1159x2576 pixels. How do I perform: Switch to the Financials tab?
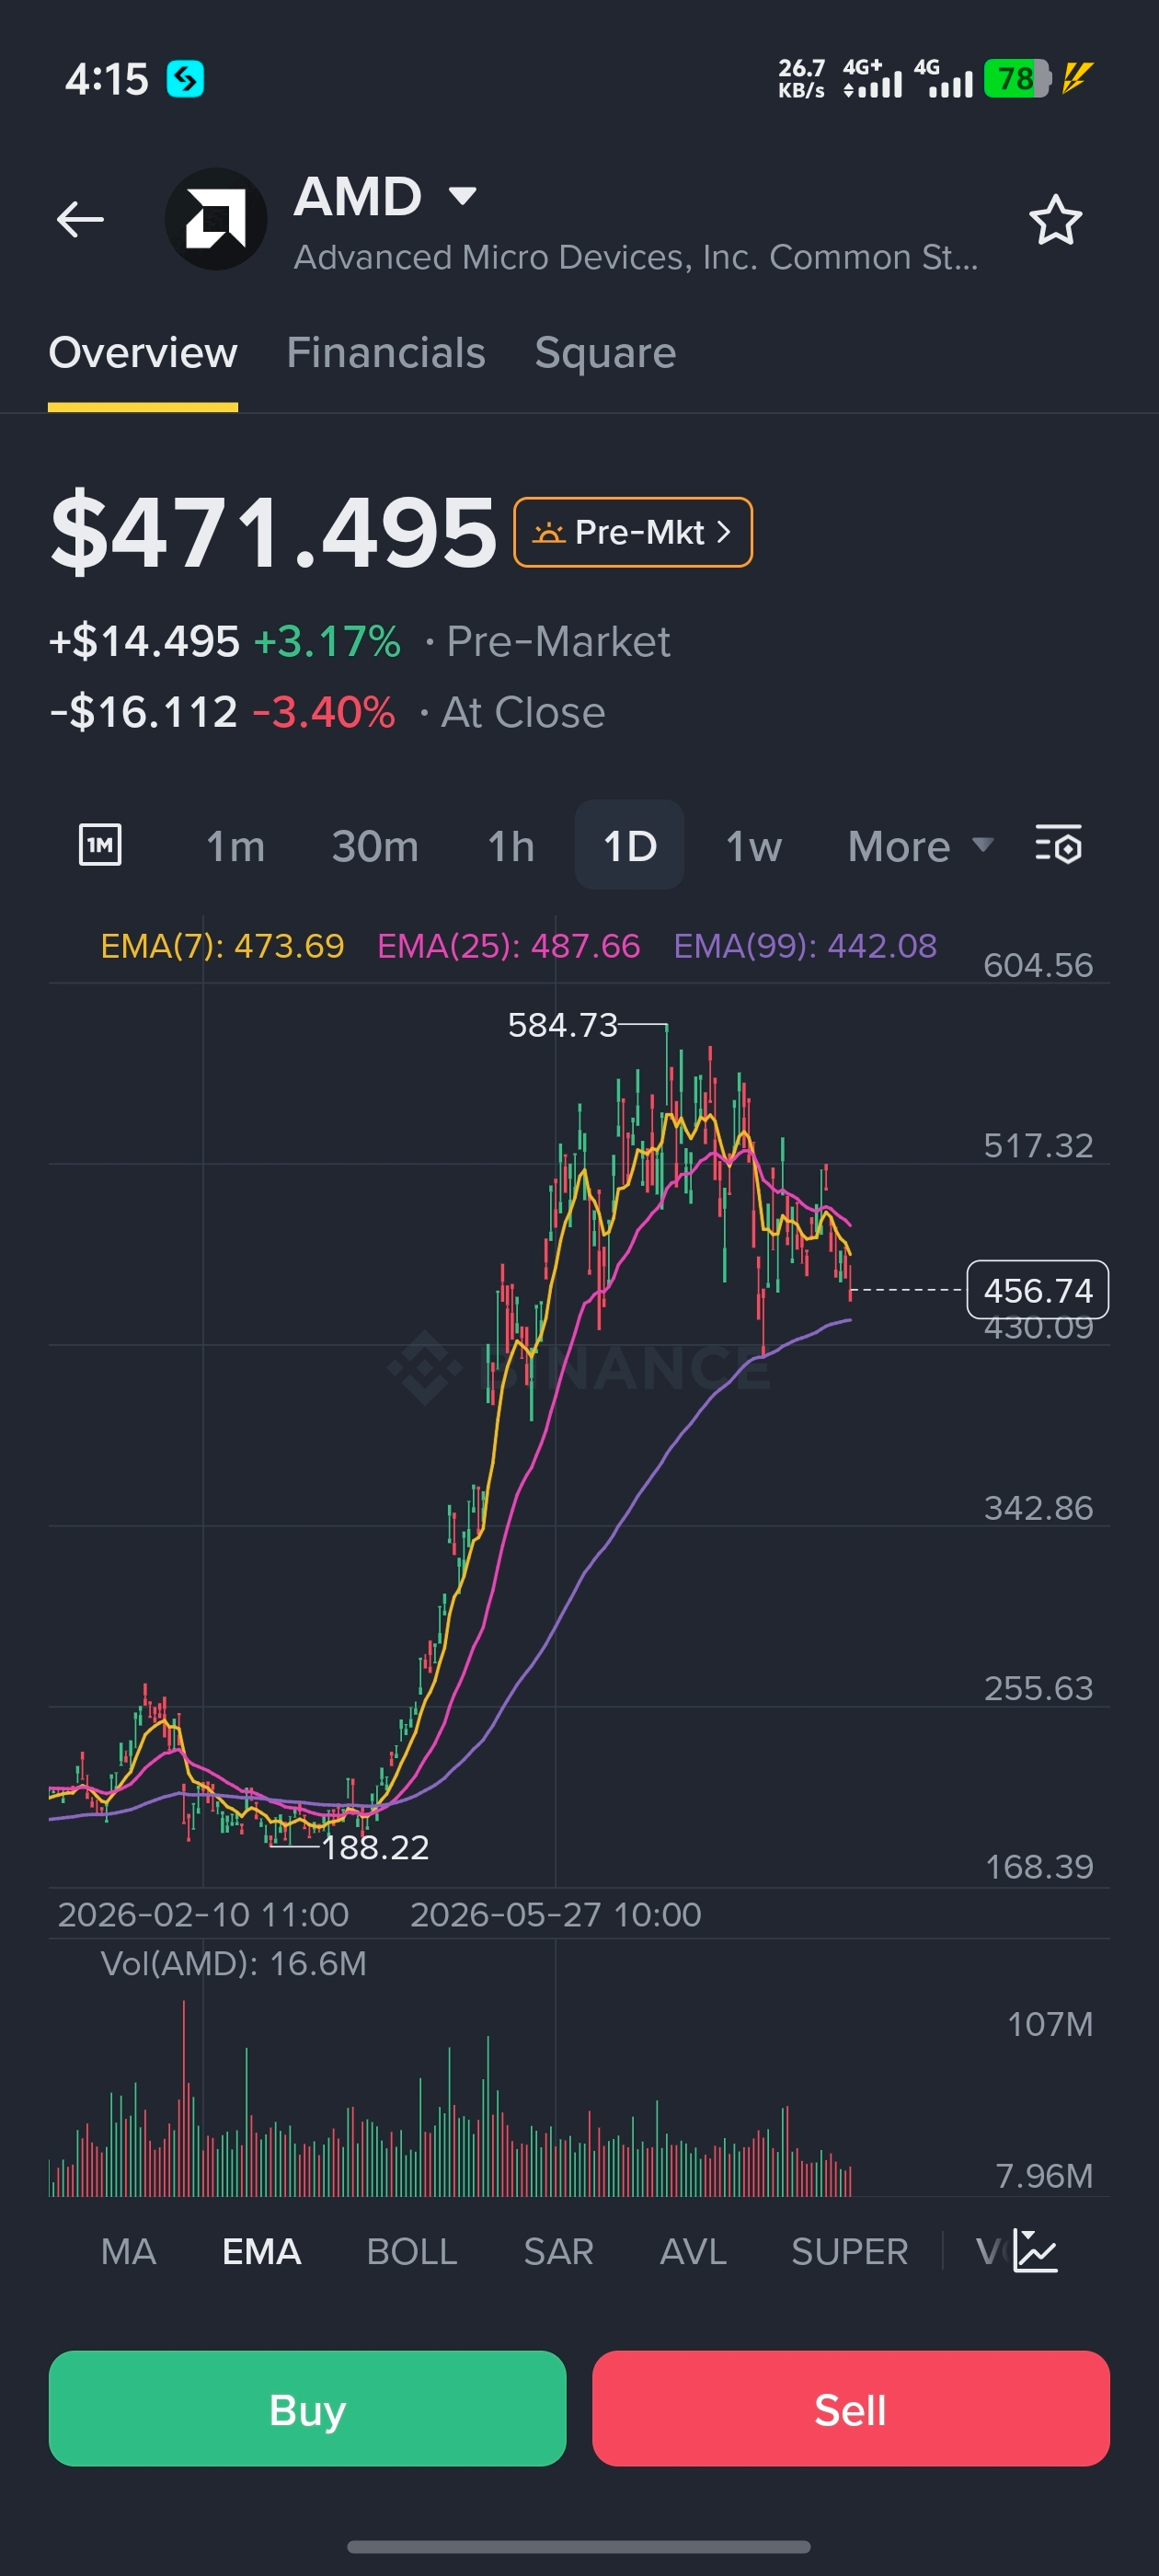tap(386, 353)
